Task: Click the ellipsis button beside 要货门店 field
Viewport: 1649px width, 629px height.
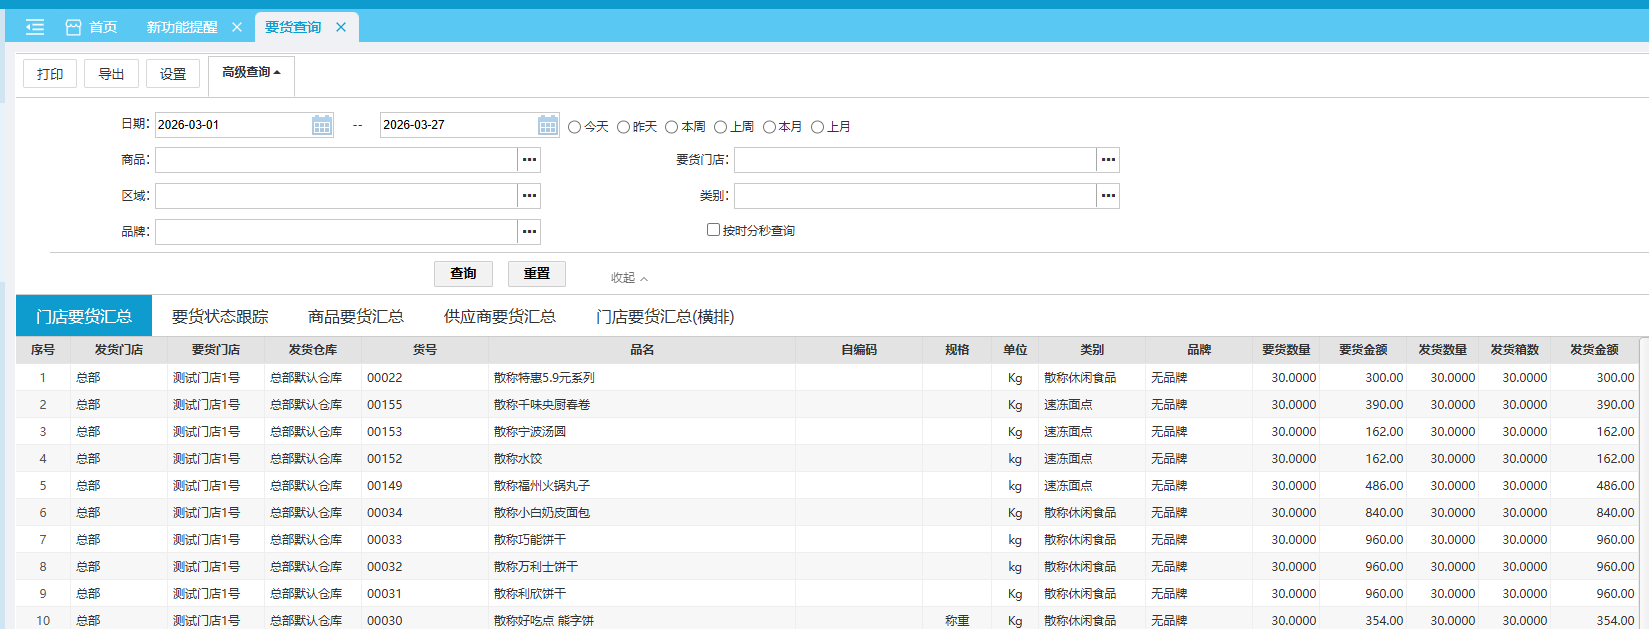Action: pos(1107,160)
